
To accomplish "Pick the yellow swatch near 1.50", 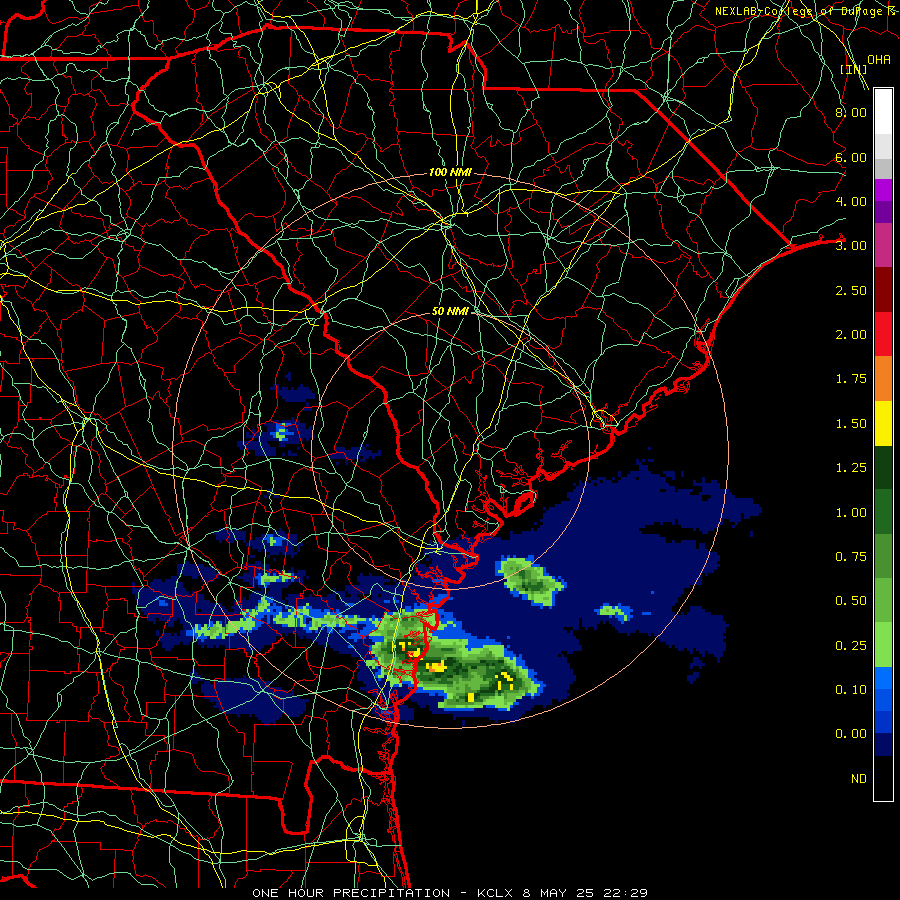I will pyautogui.click(x=883, y=423).
